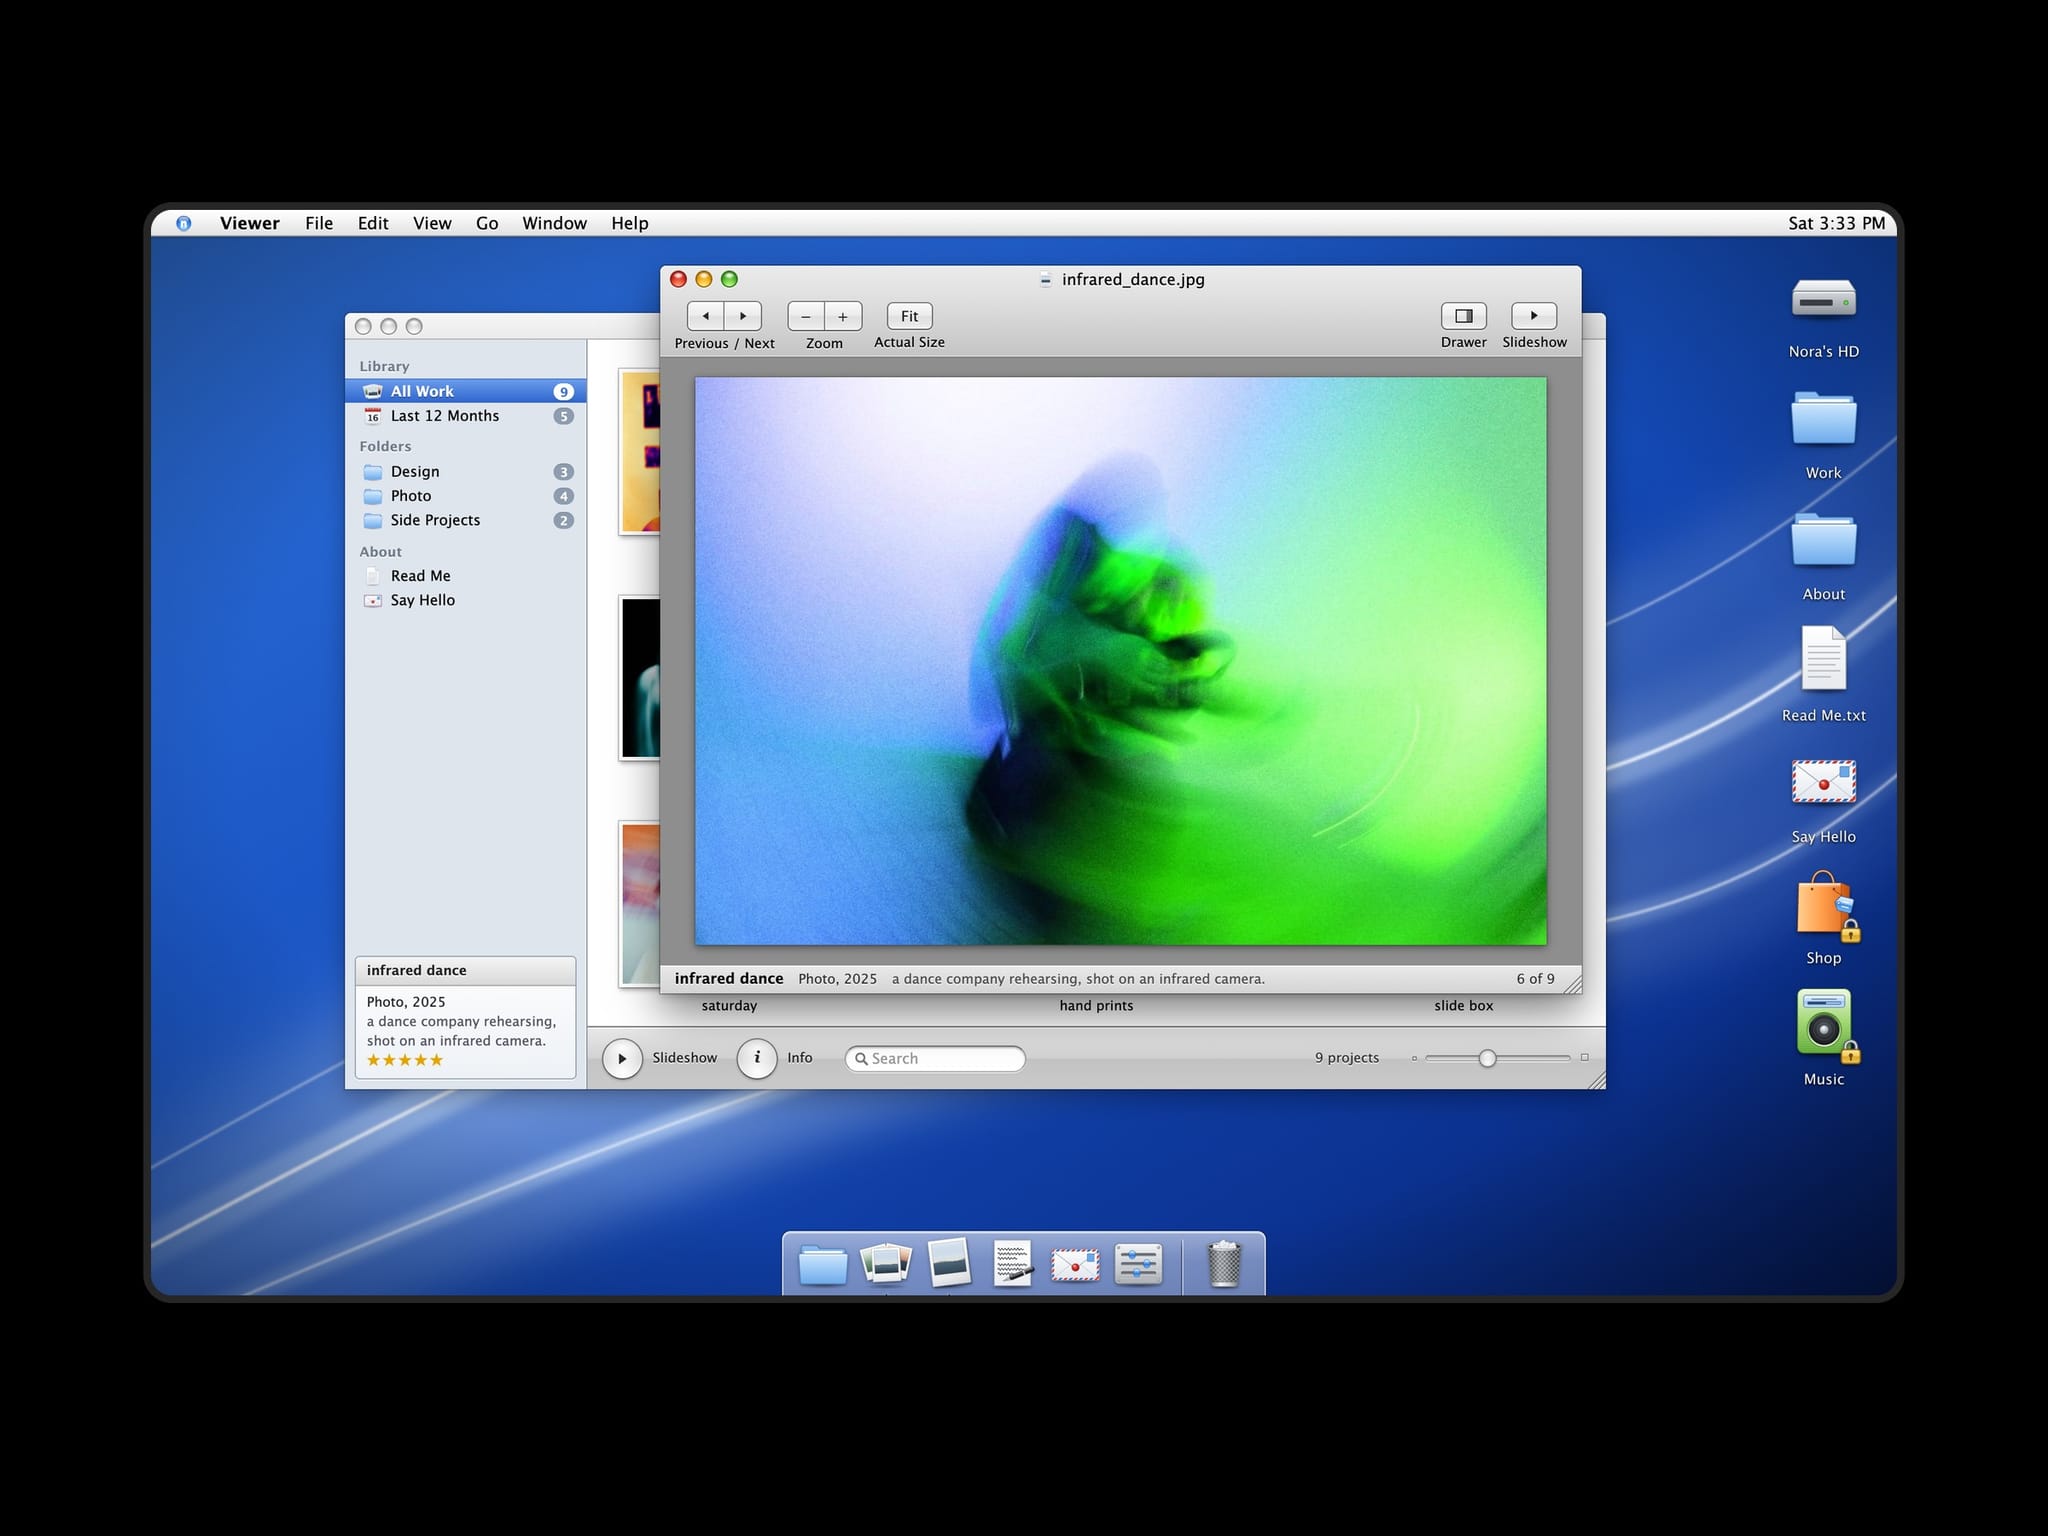2048x1536 pixels.
Task: Click the Search field
Action: pyautogui.click(x=935, y=1058)
